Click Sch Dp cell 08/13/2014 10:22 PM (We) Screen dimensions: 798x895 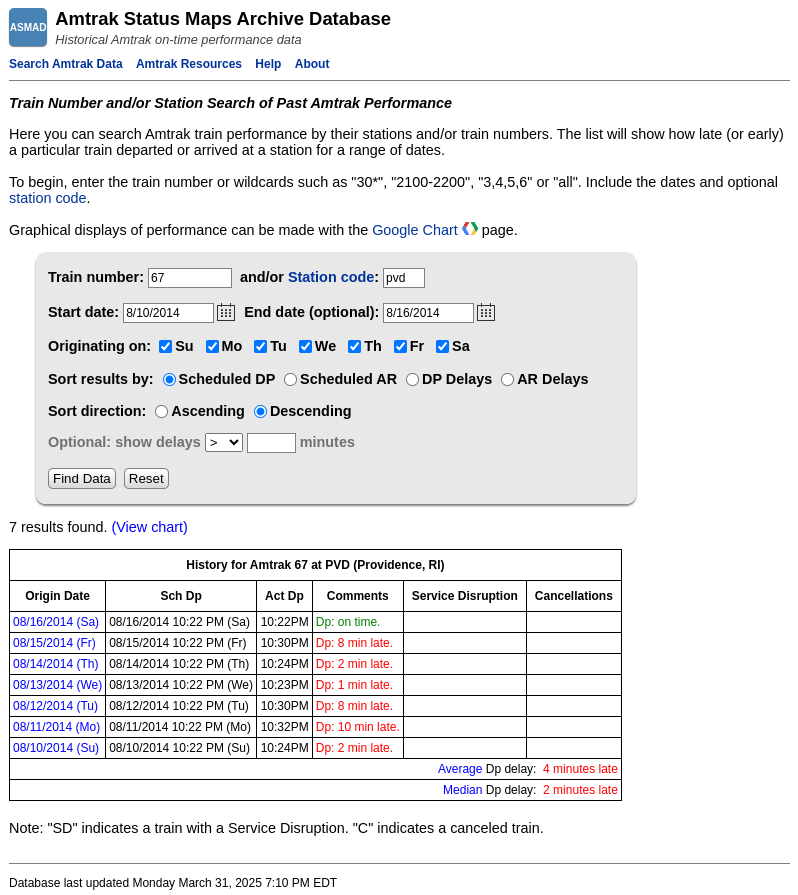pyautogui.click(x=180, y=685)
